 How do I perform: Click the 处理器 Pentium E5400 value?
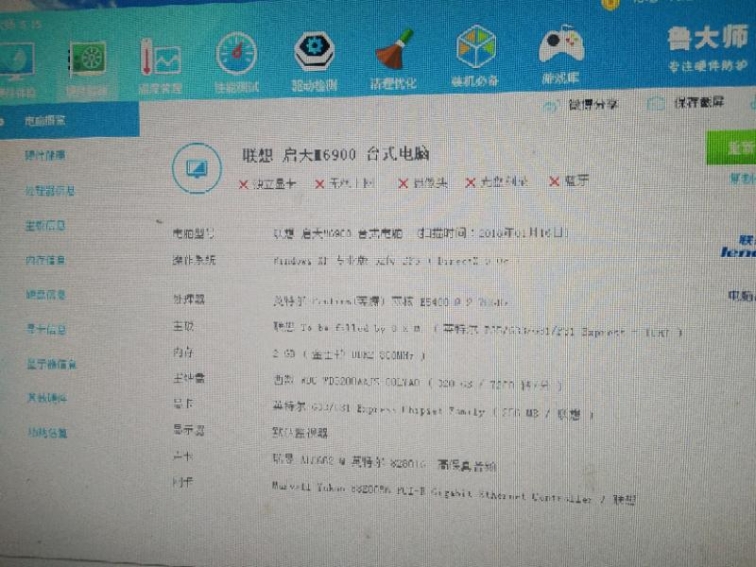coord(391,302)
